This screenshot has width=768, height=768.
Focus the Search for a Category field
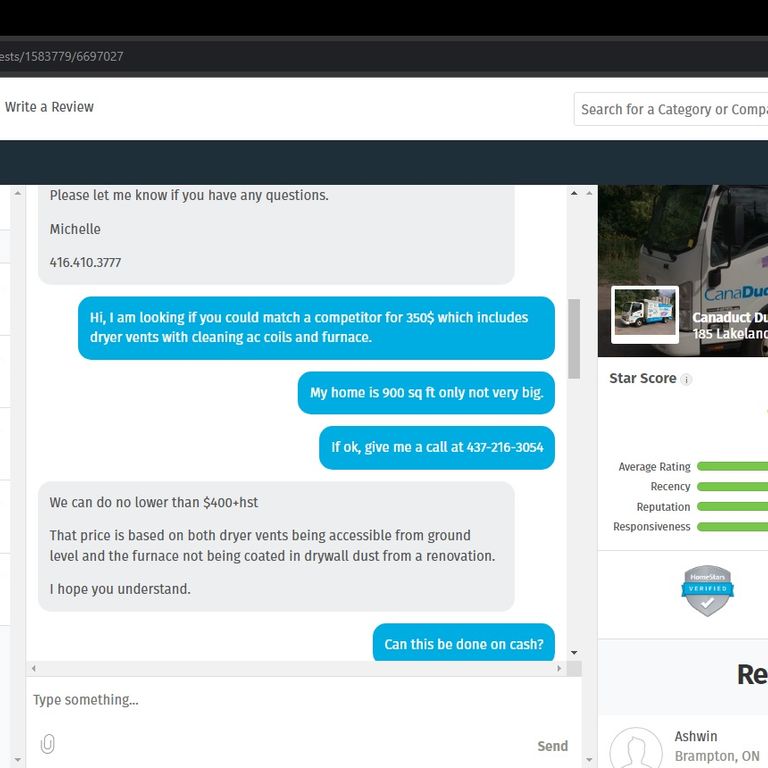click(x=672, y=109)
